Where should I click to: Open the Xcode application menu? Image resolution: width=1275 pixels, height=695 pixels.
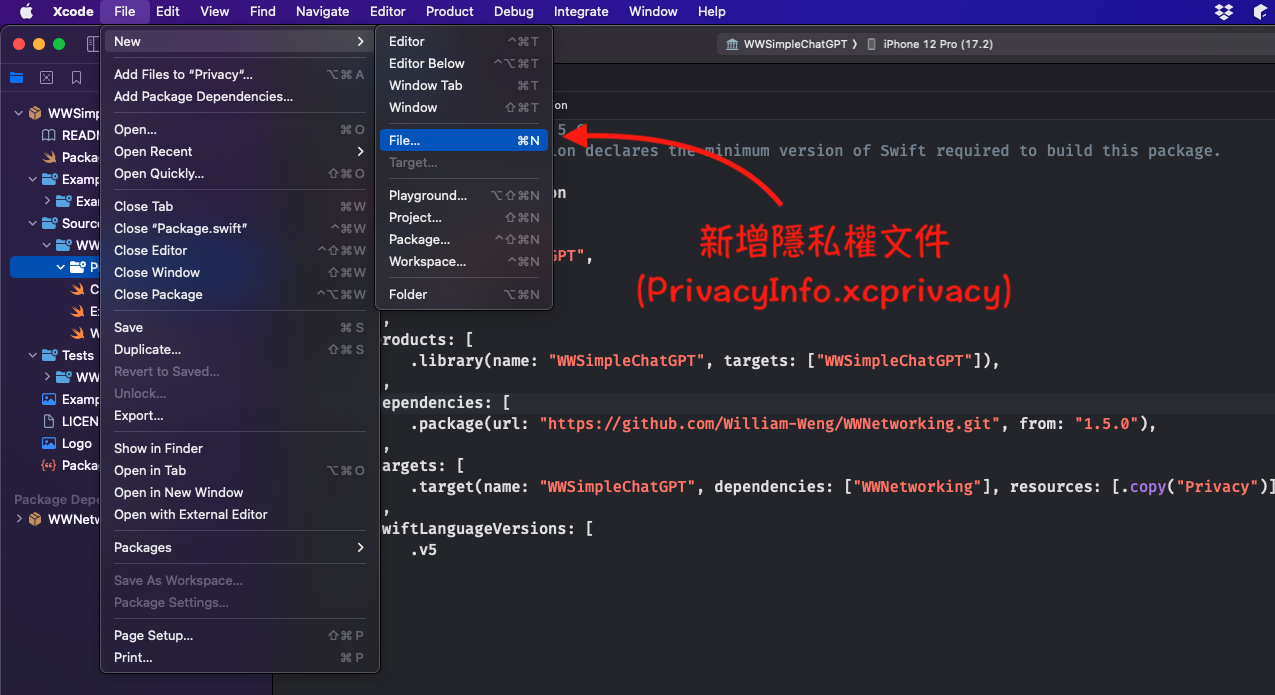(x=73, y=11)
